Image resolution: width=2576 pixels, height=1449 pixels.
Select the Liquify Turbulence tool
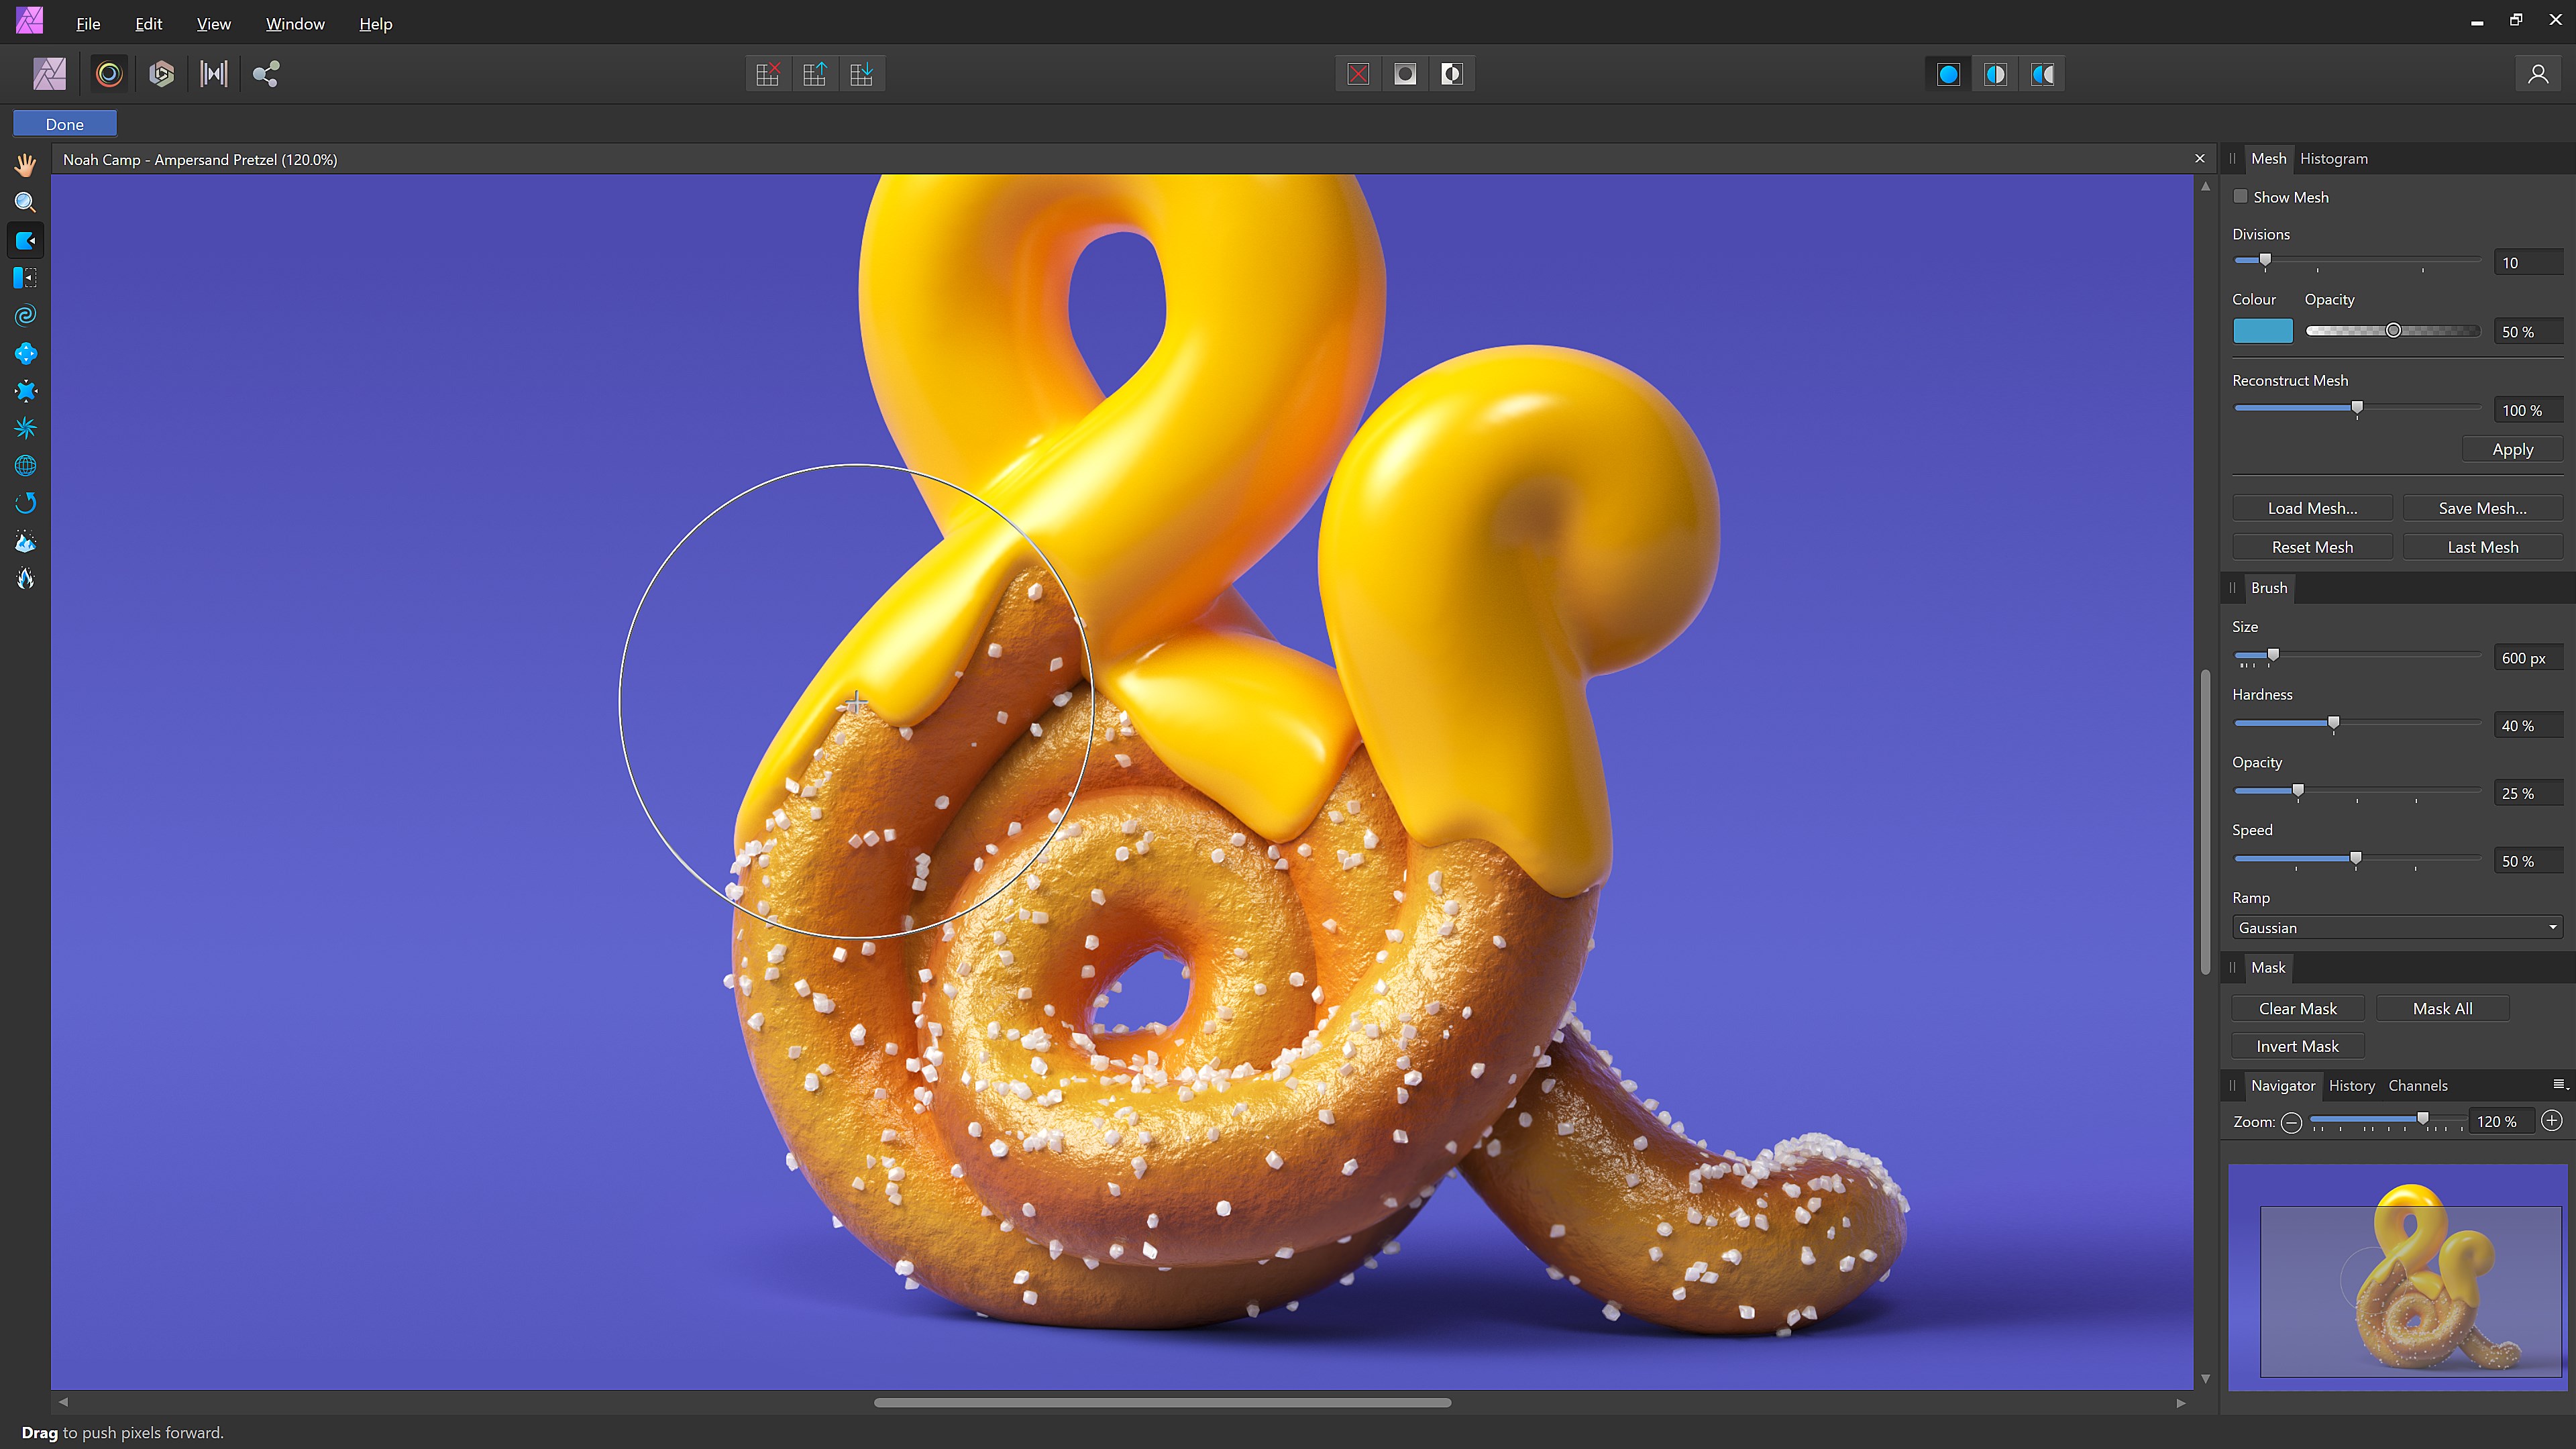pyautogui.click(x=26, y=428)
